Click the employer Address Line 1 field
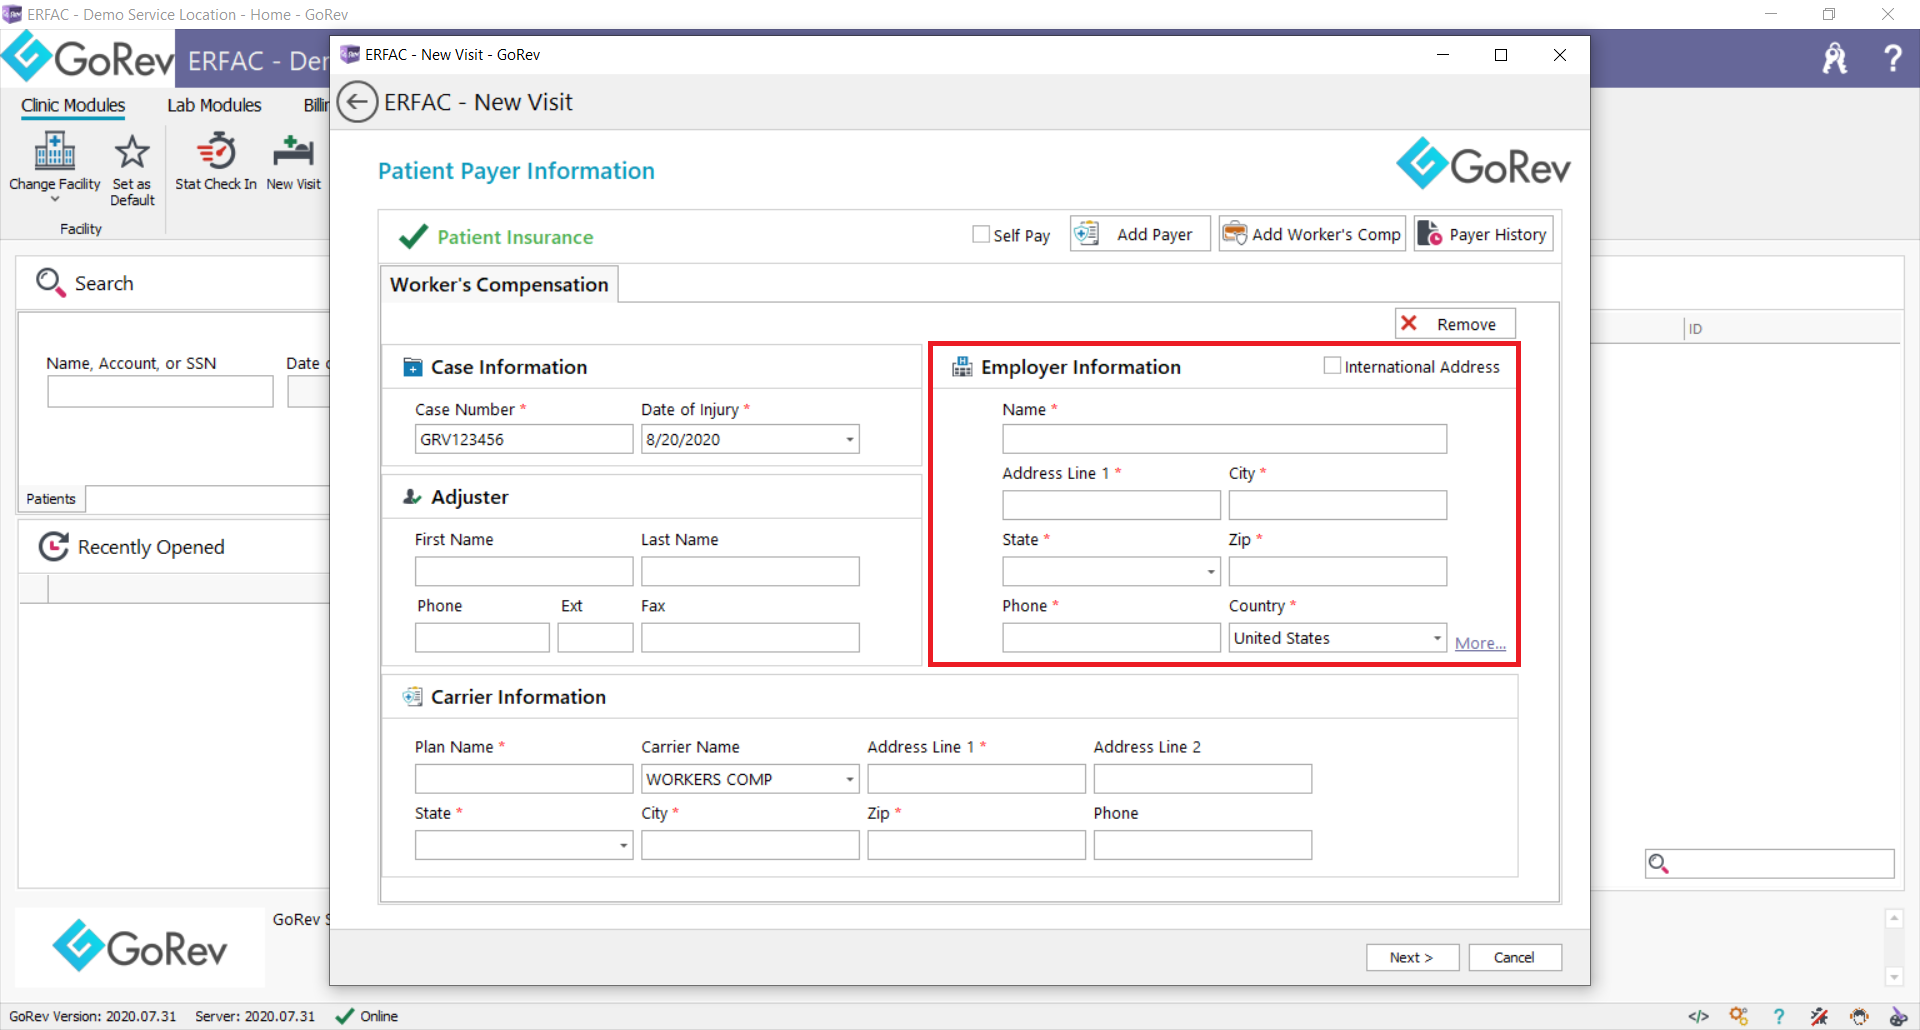 click(x=1111, y=505)
